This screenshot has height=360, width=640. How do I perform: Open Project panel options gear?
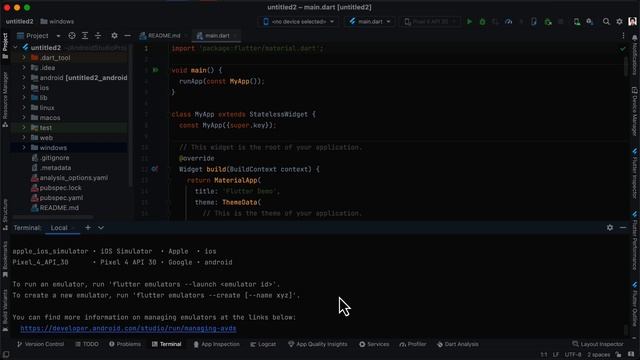pos(114,36)
